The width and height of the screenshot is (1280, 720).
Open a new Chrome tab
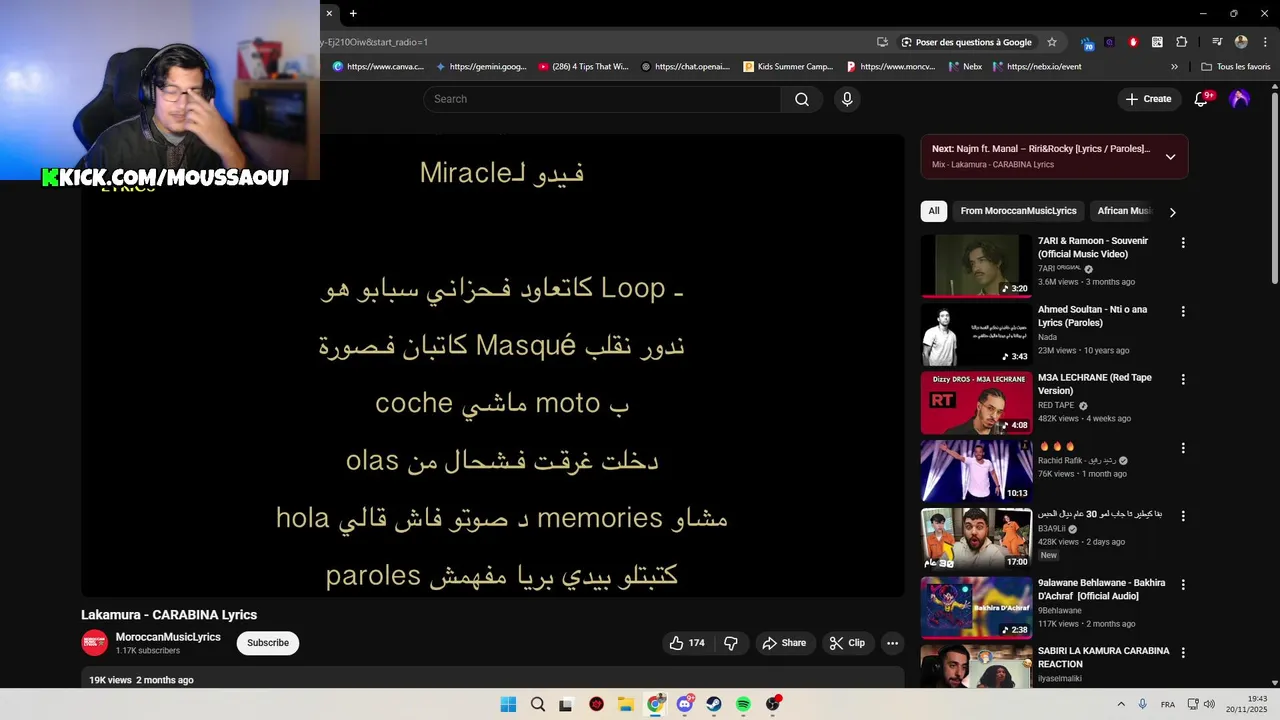tap(353, 13)
